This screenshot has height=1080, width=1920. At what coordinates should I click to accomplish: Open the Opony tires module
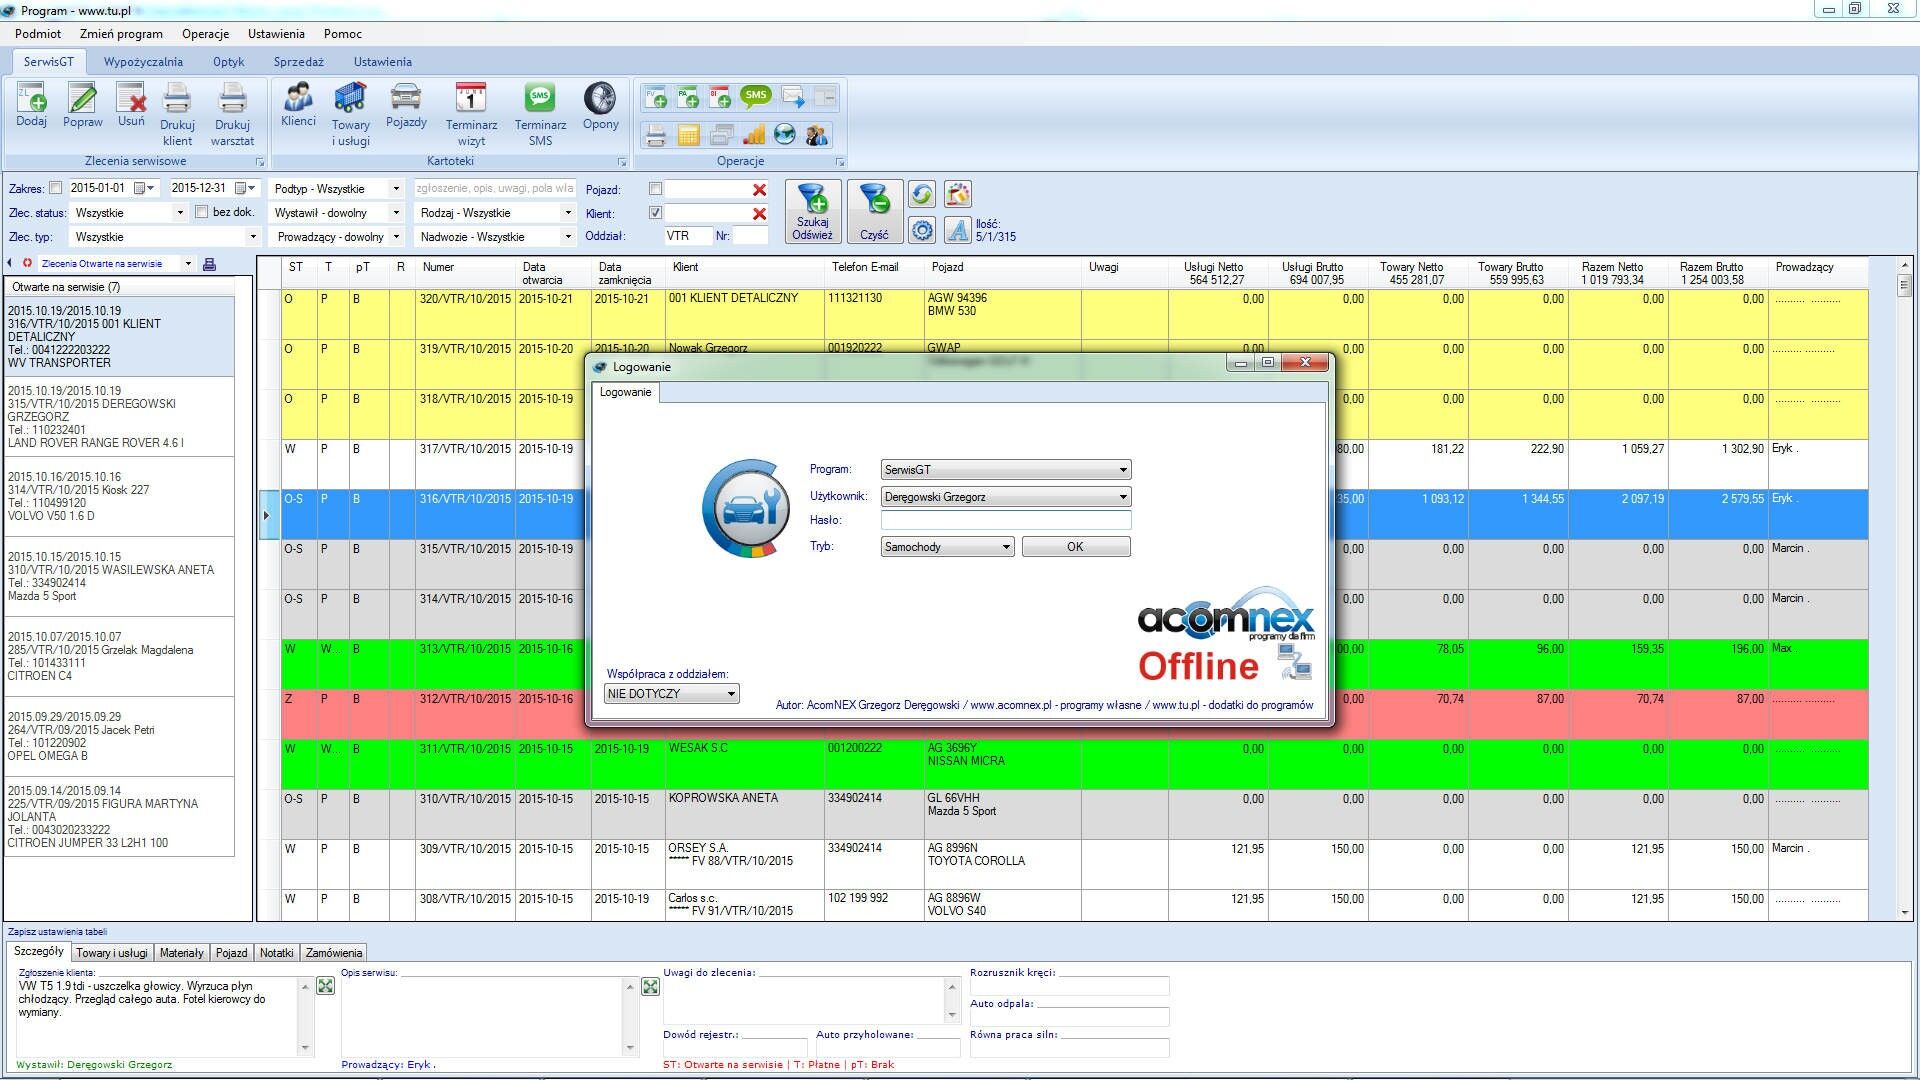click(600, 99)
